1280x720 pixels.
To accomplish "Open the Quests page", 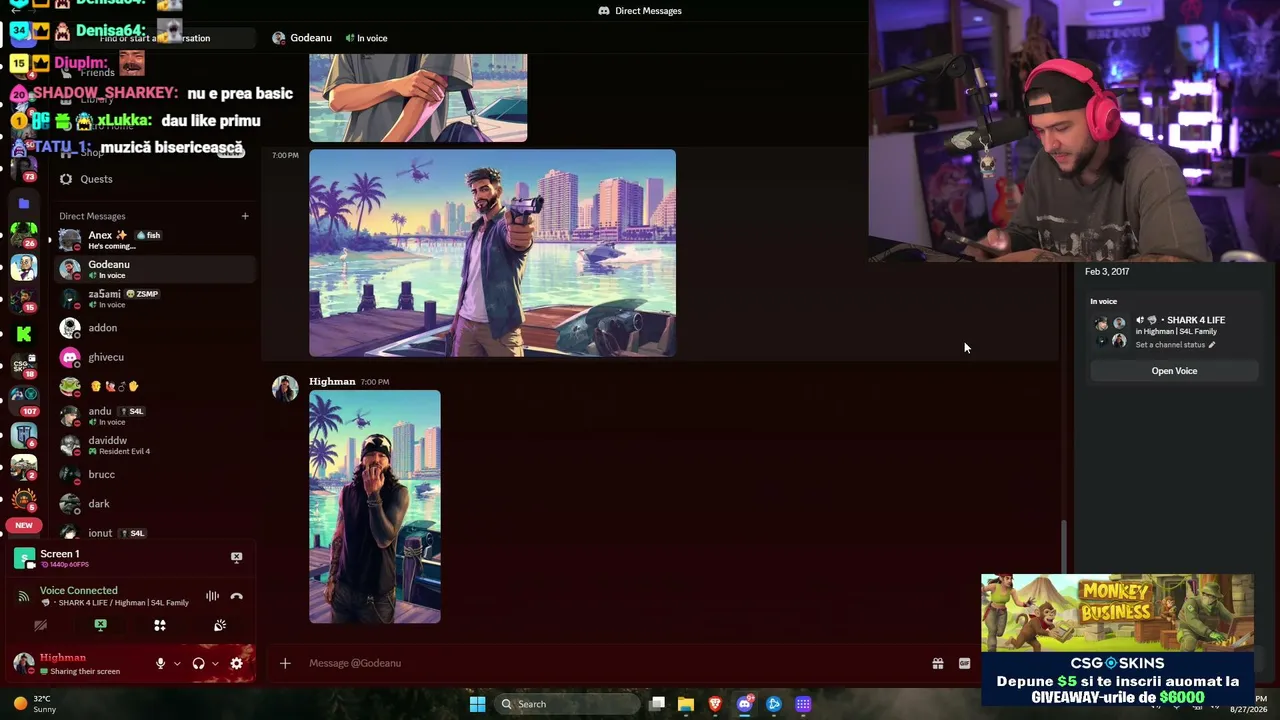I will [x=96, y=179].
